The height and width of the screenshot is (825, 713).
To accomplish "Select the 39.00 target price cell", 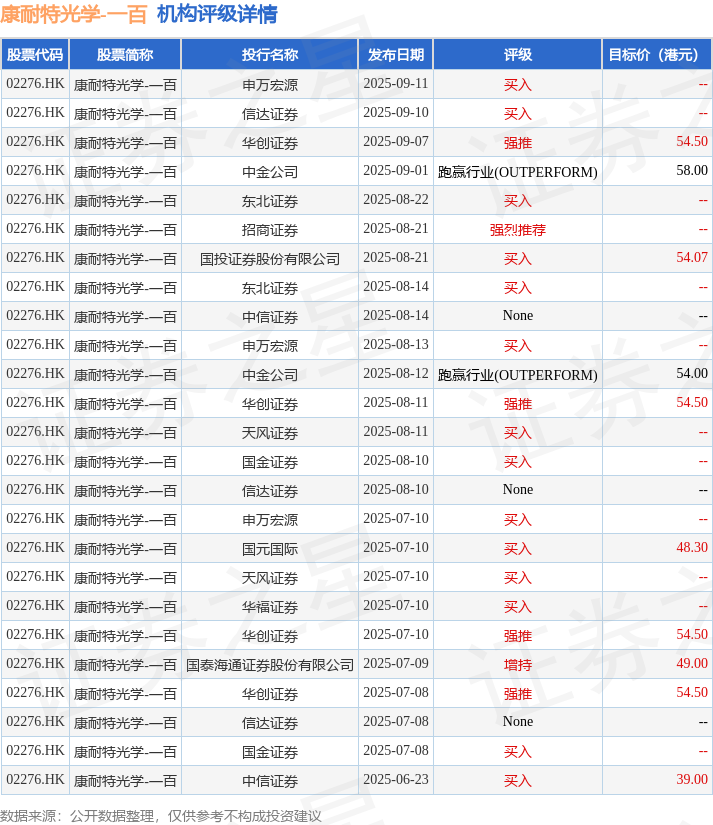I will pyautogui.click(x=691, y=780).
